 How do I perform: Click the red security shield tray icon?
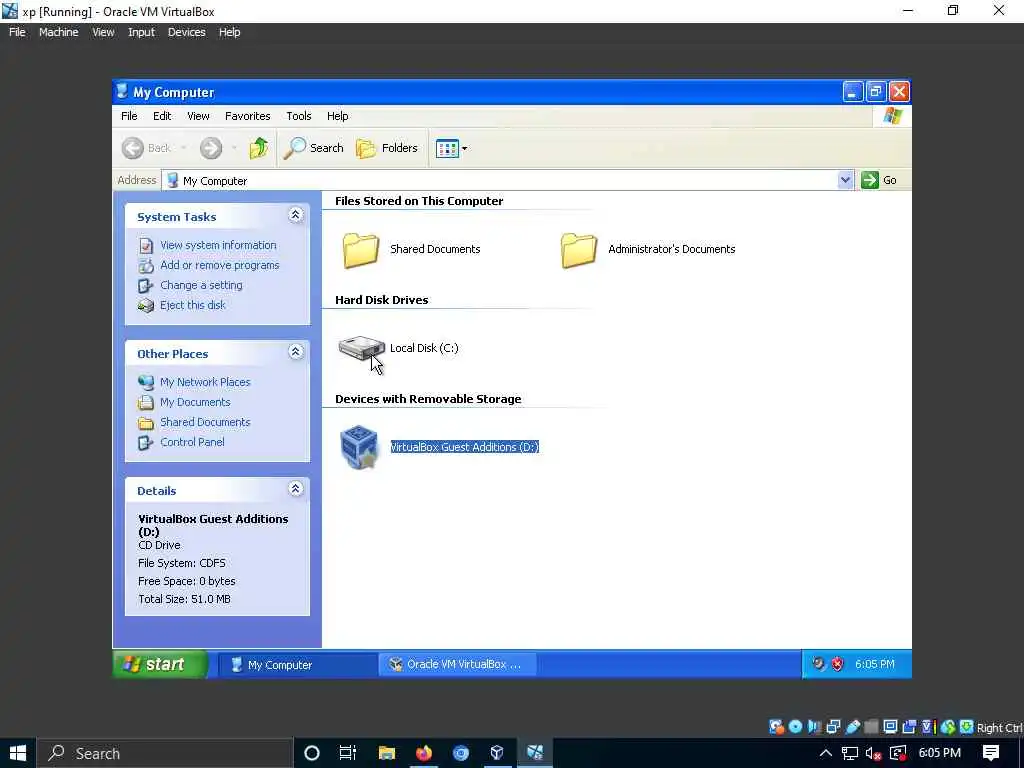(837, 664)
